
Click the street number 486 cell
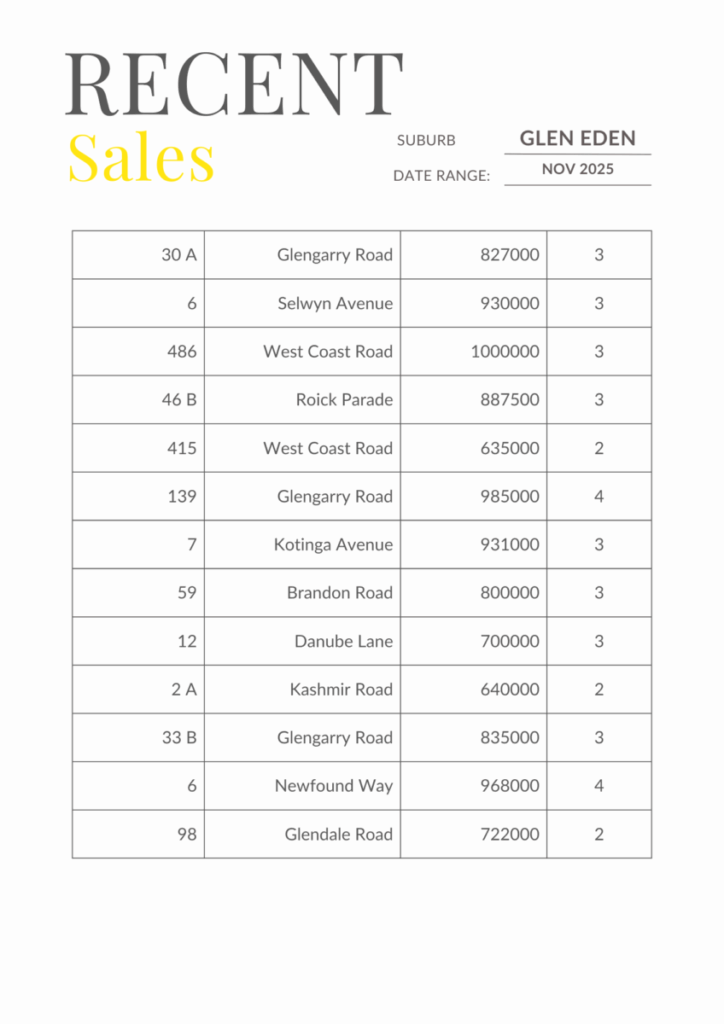182,352
